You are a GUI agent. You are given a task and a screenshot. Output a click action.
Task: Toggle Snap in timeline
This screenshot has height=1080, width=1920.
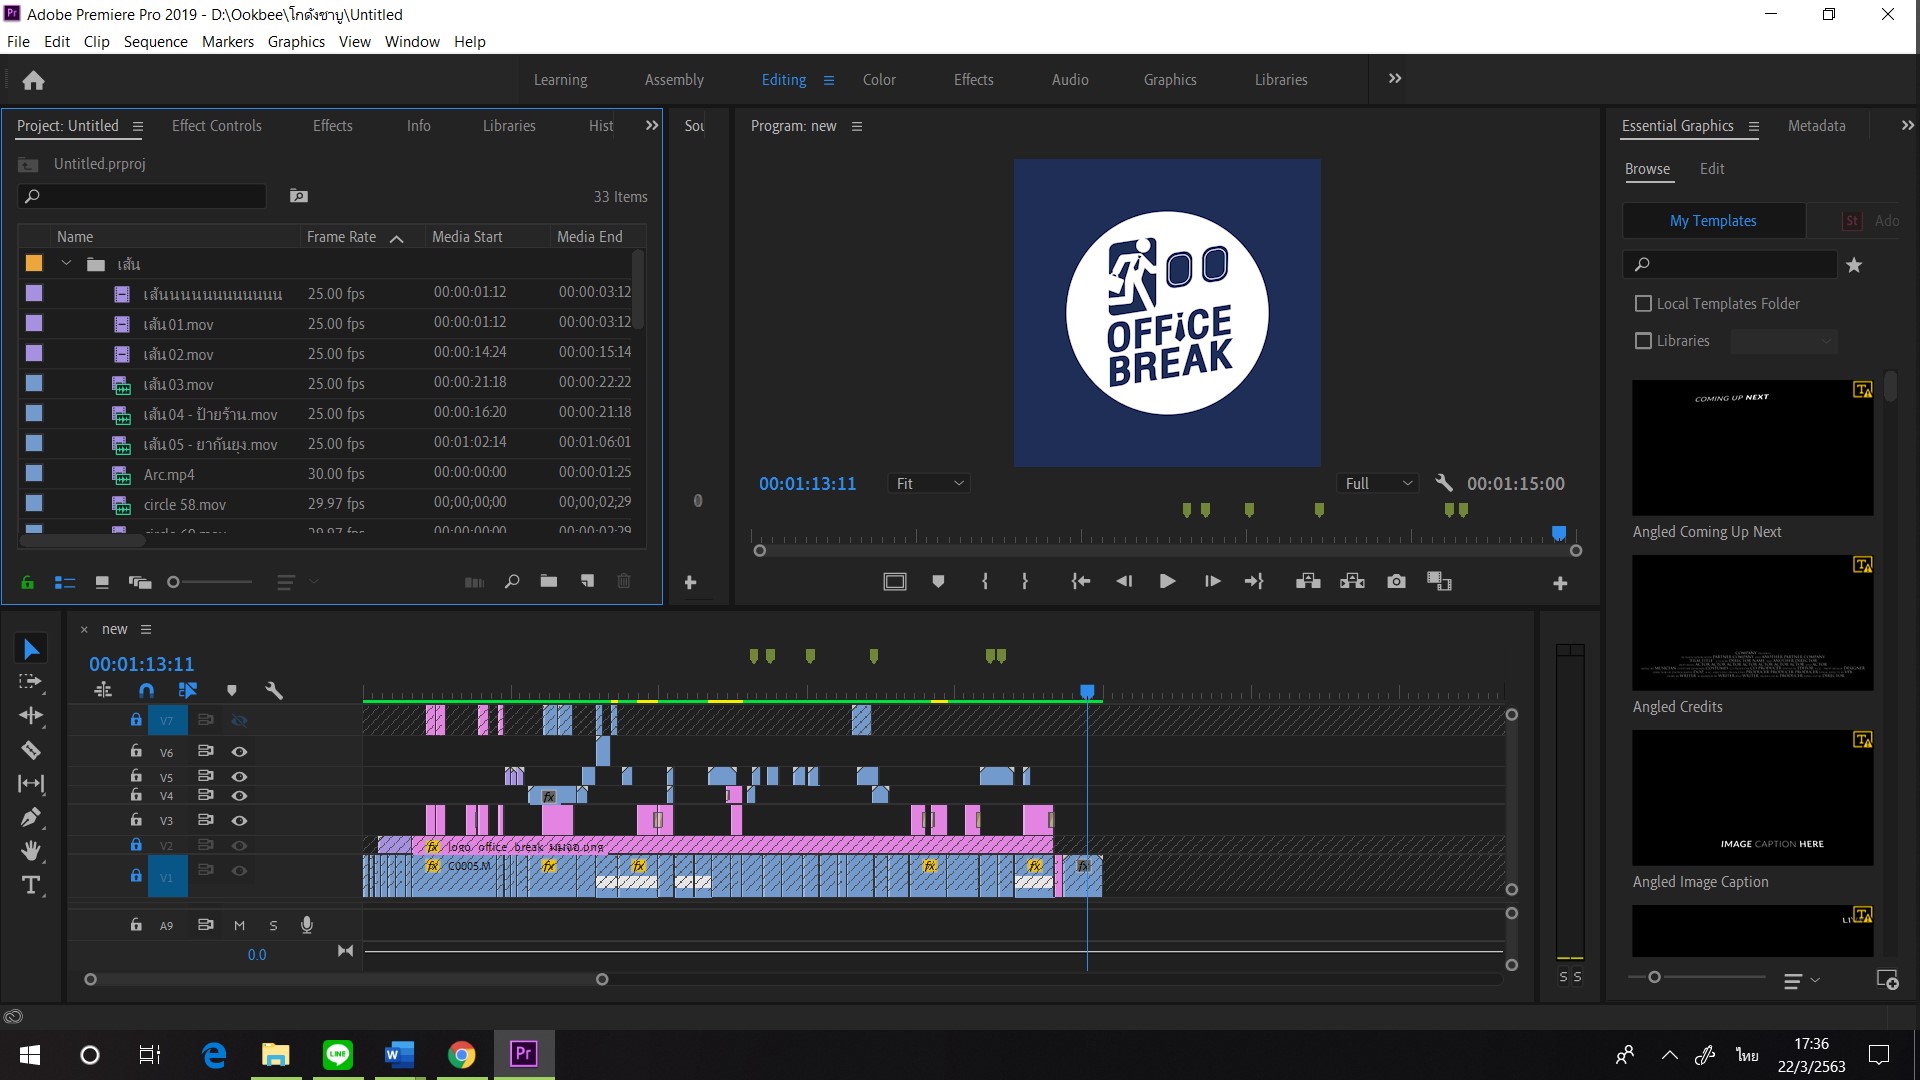click(x=147, y=690)
